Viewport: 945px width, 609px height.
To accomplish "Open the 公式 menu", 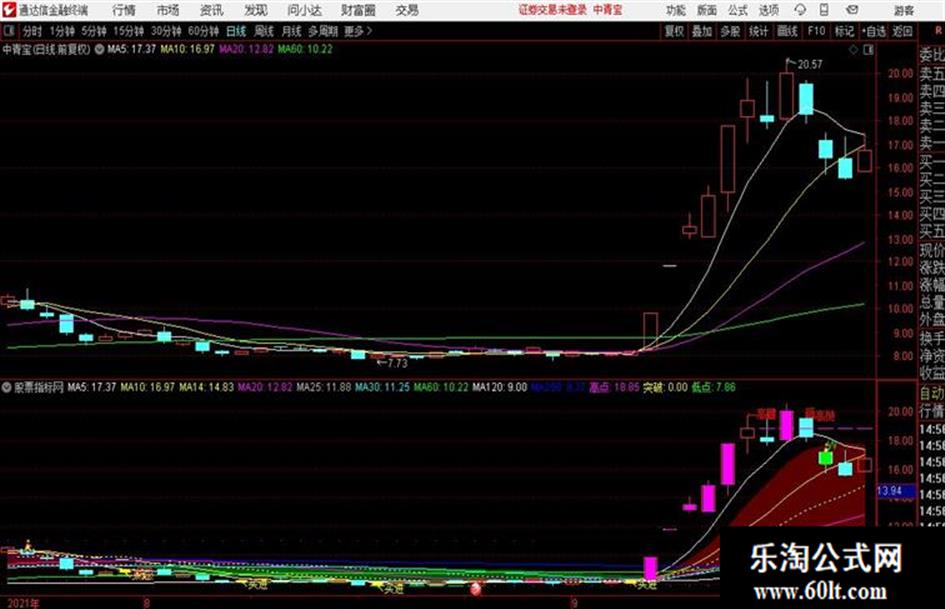I will pos(738,10).
